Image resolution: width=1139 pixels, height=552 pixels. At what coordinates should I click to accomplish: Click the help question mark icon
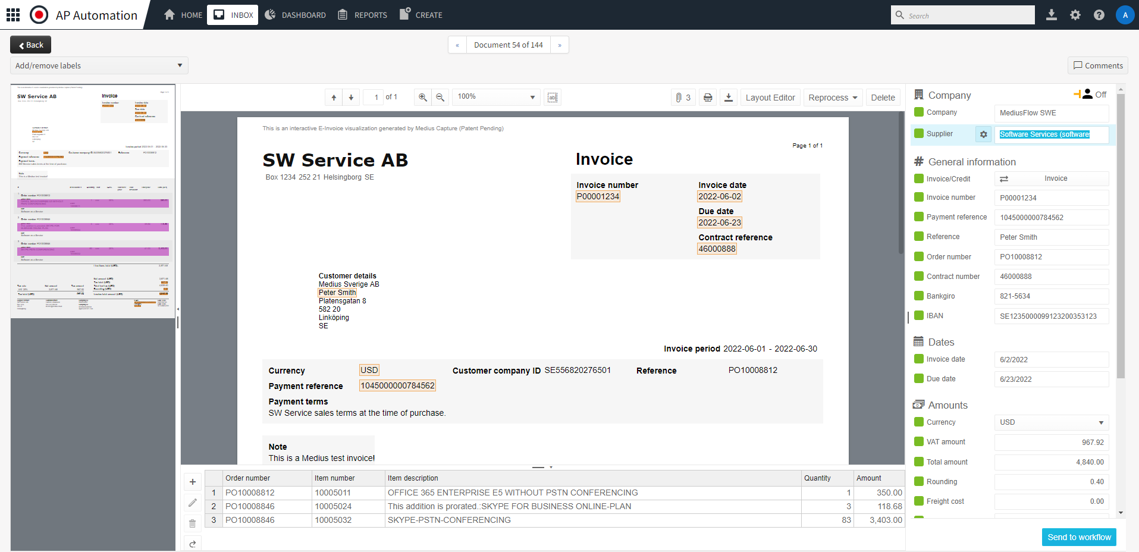click(1099, 15)
